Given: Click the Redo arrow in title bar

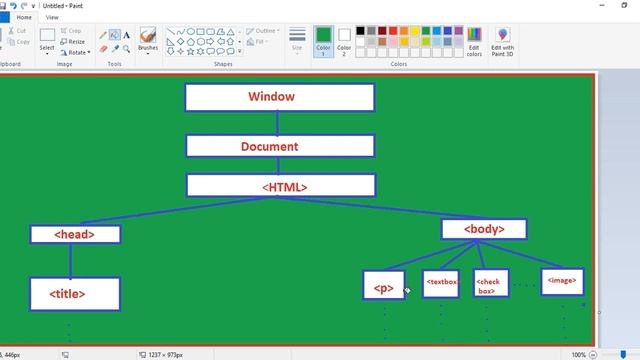Looking at the screenshot, I should click(24, 6).
